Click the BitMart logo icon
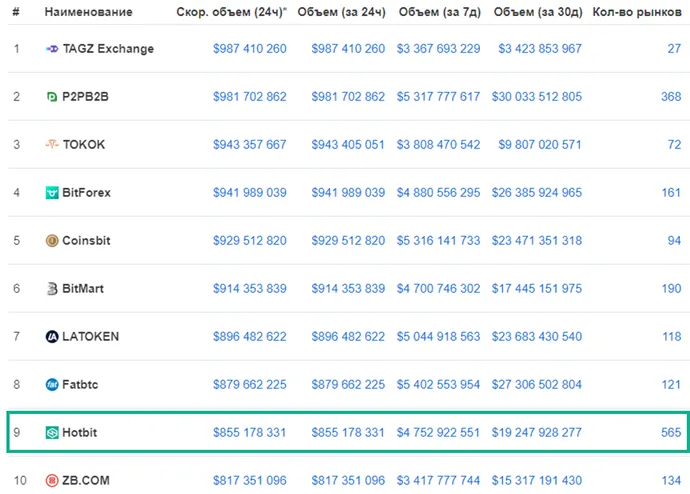 point(52,289)
